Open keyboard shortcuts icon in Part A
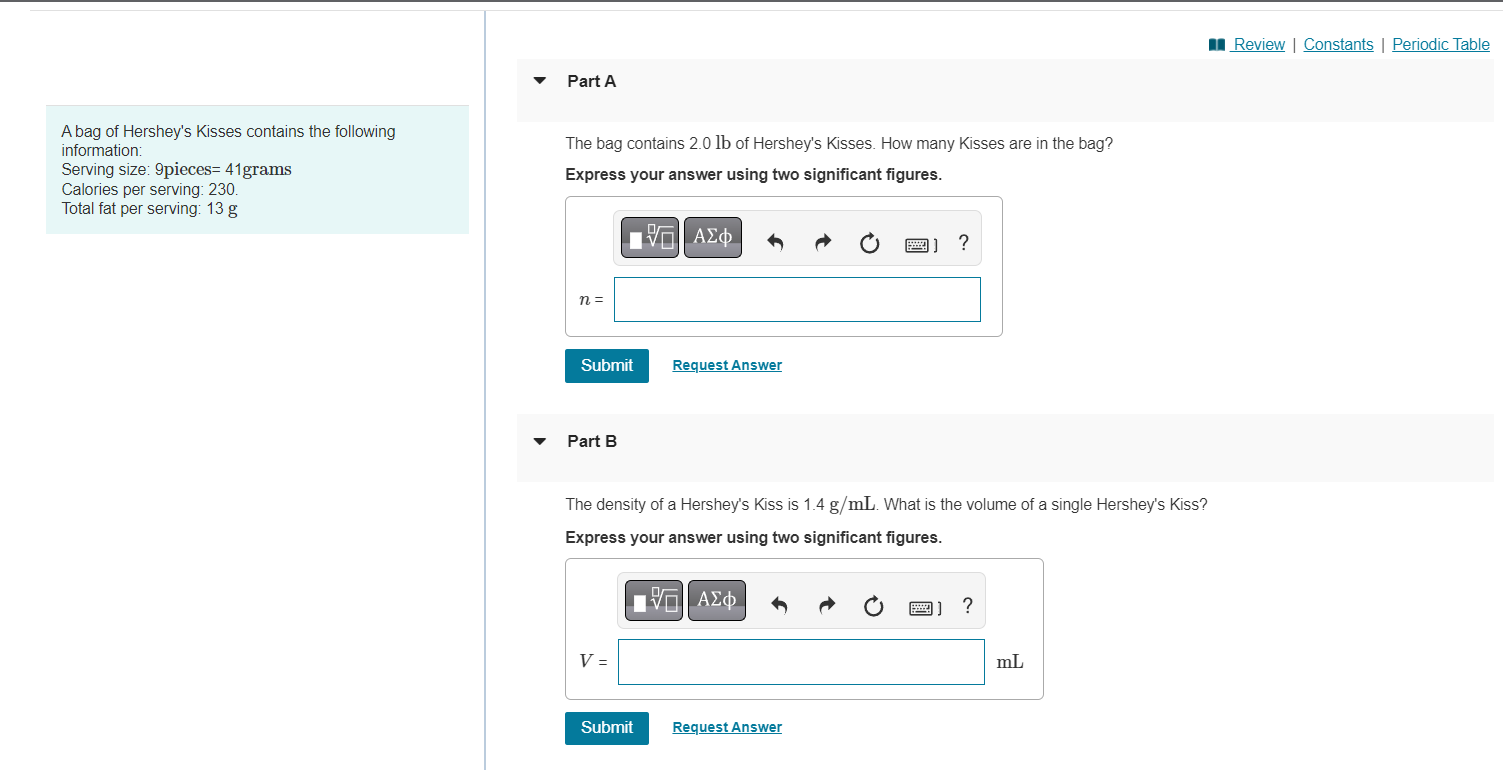The width and height of the screenshot is (1503, 770). (x=919, y=243)
